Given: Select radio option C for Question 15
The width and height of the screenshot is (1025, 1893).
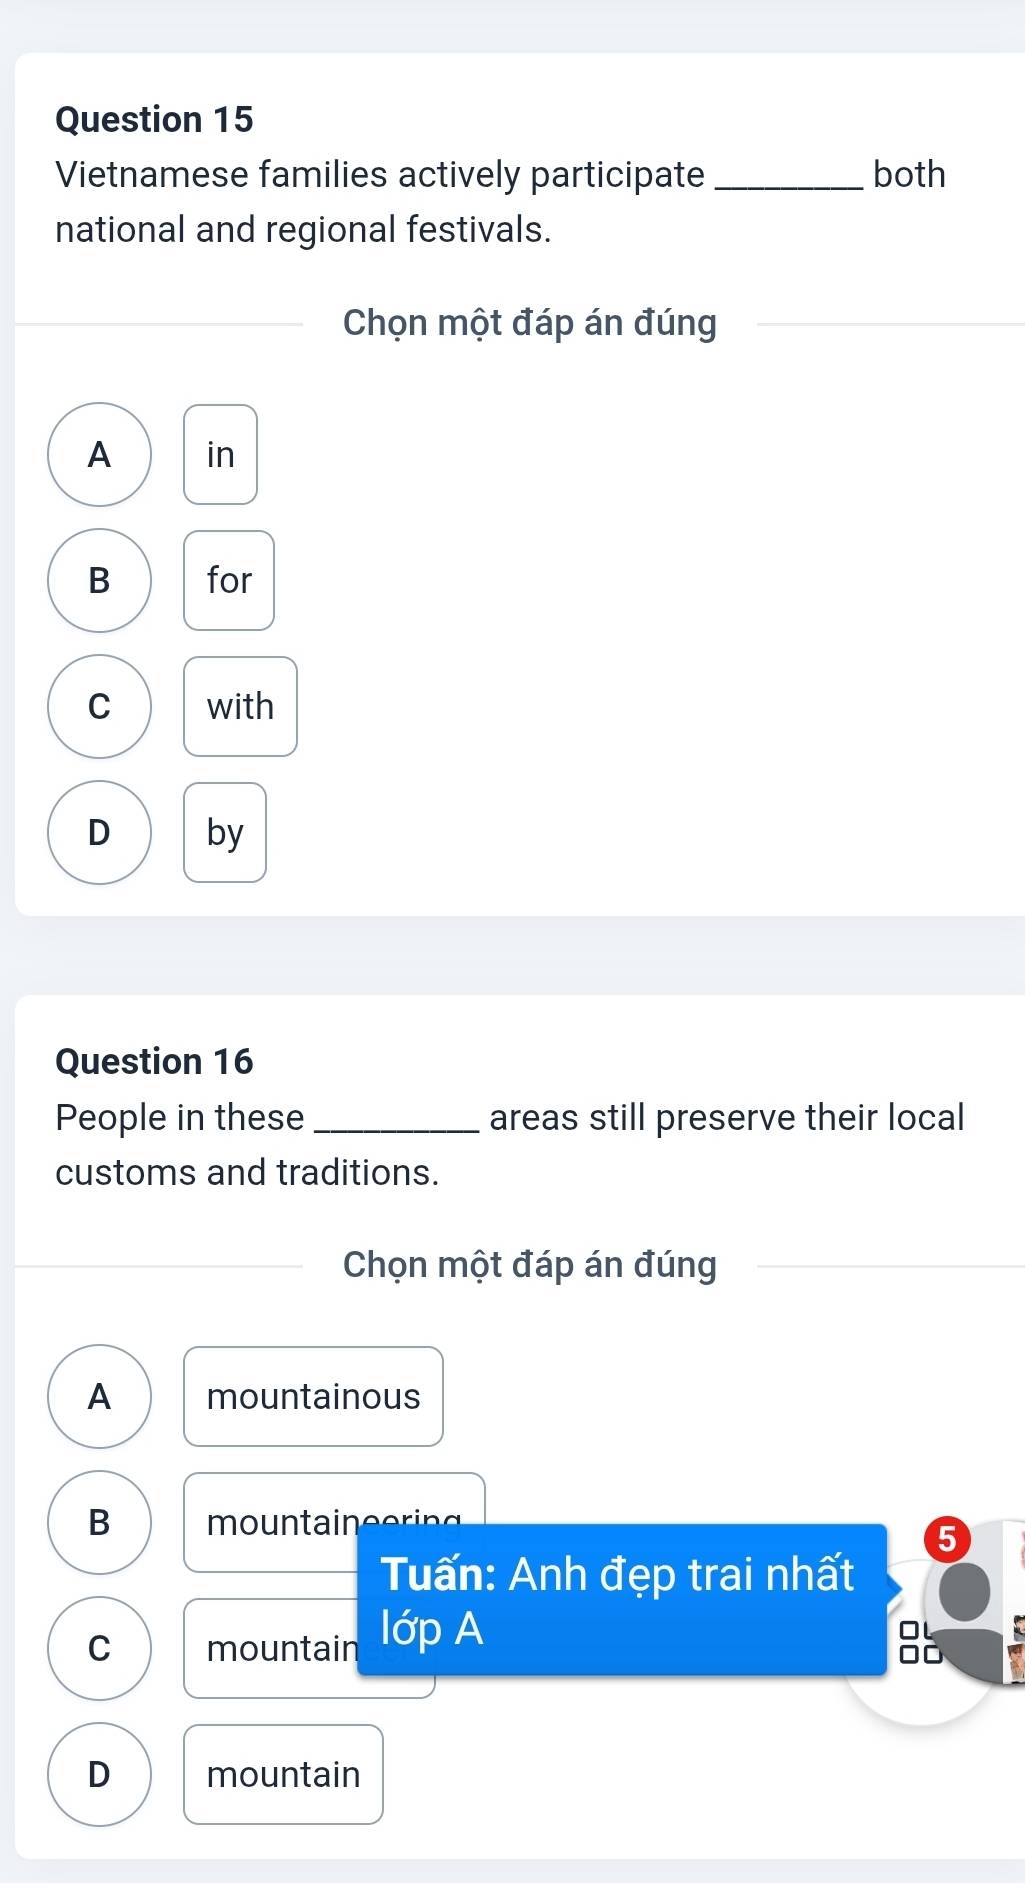Looking at the screenshot, I should click(99, 706).
